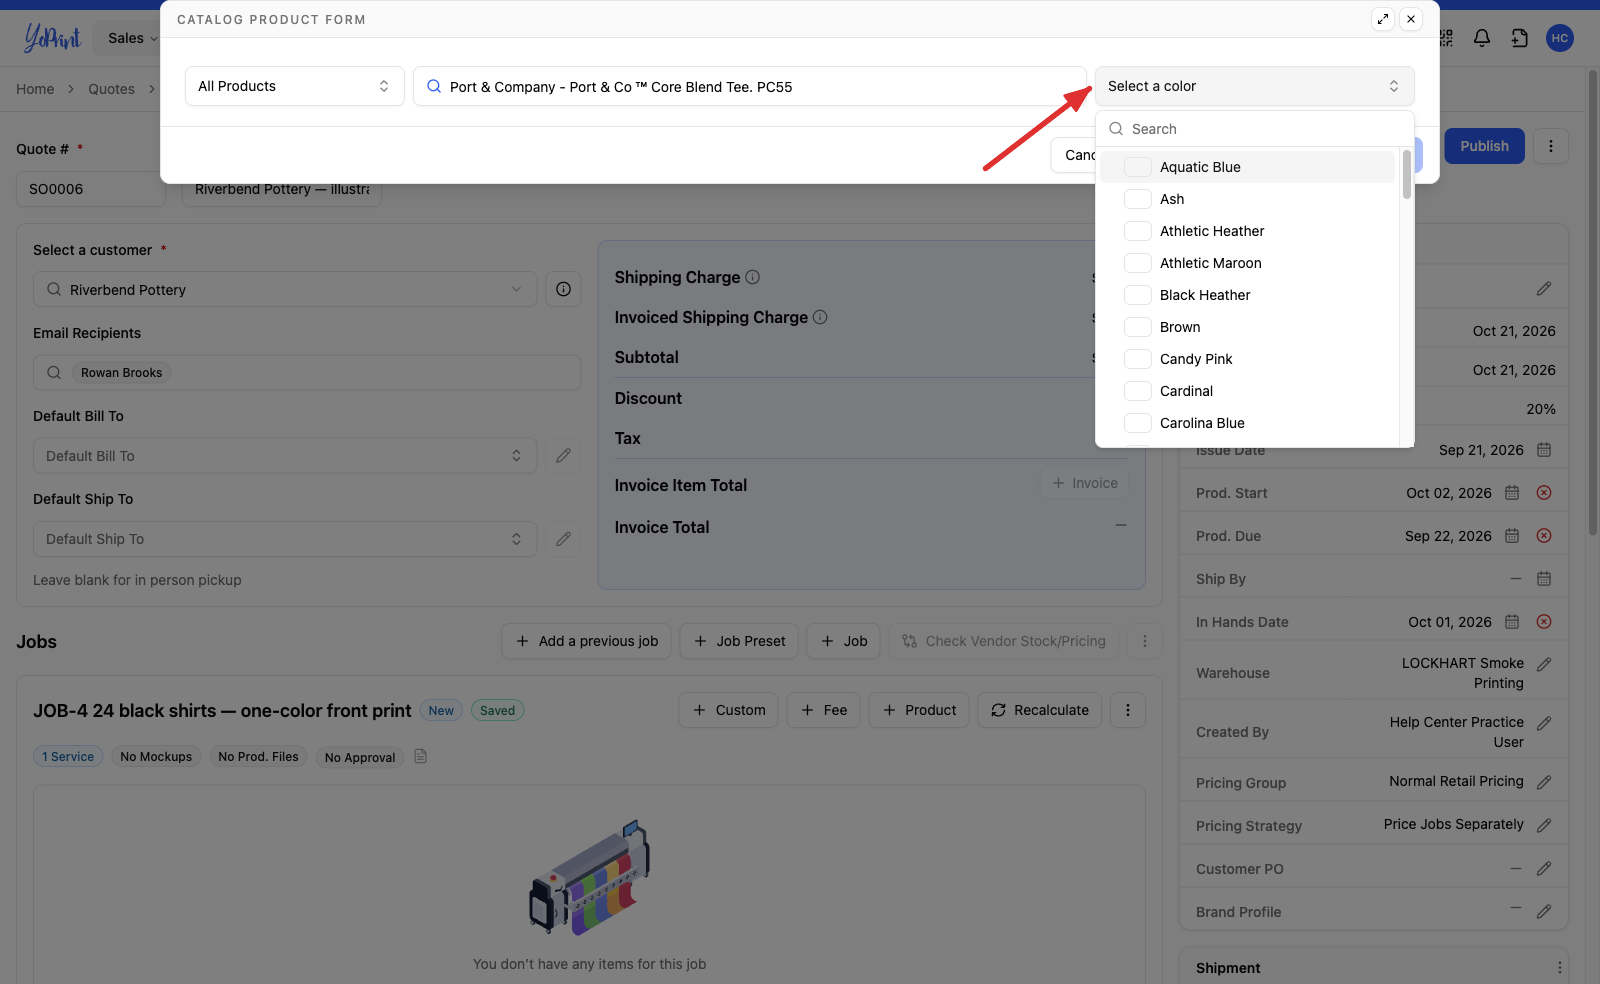Open the All Products dropdown
The image size is (1600, 984).
(295, 86)
